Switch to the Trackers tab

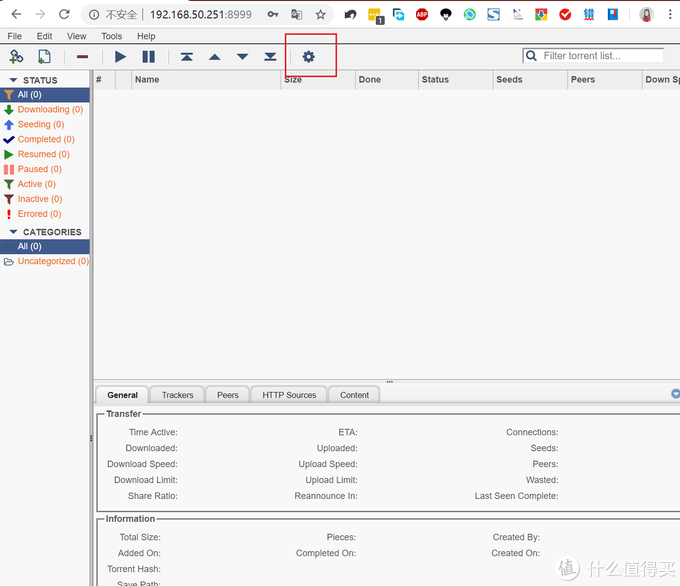pyautogui.click(x=177, y=395)
